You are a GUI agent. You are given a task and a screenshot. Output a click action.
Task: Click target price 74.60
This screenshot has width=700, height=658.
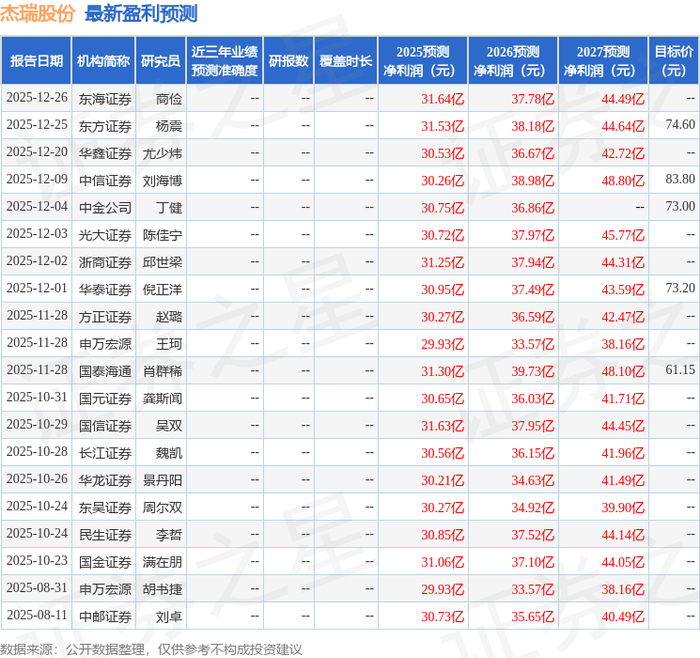click(680, 125)
